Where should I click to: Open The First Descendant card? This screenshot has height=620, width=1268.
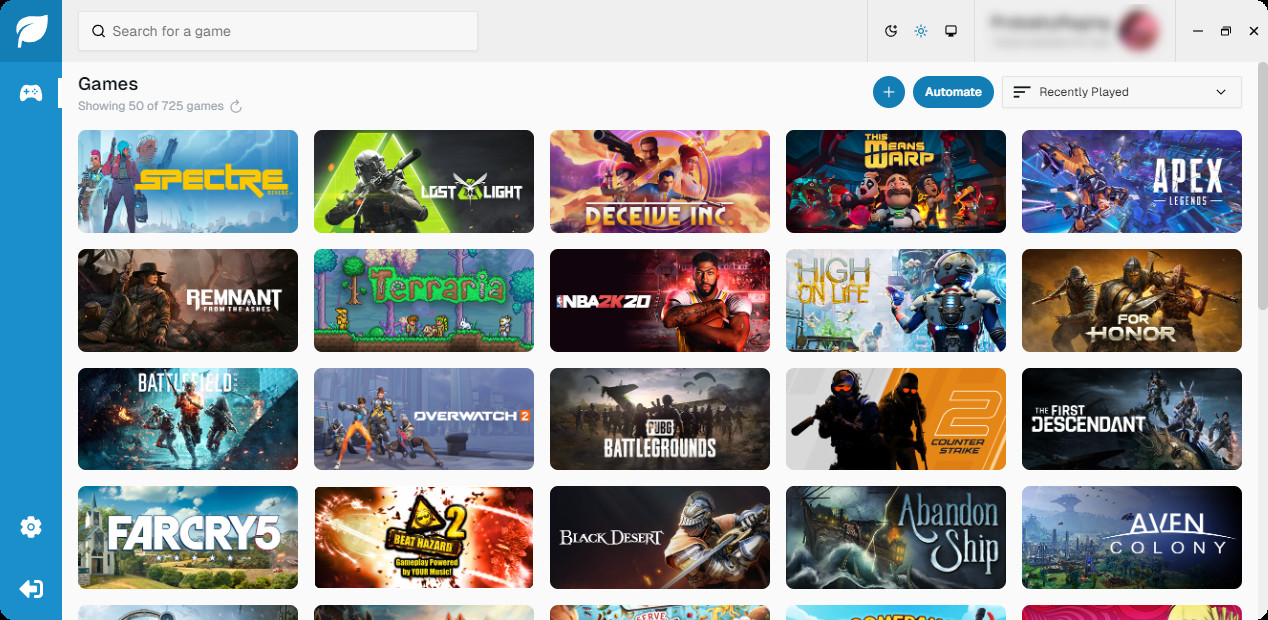click(1132, 419)
